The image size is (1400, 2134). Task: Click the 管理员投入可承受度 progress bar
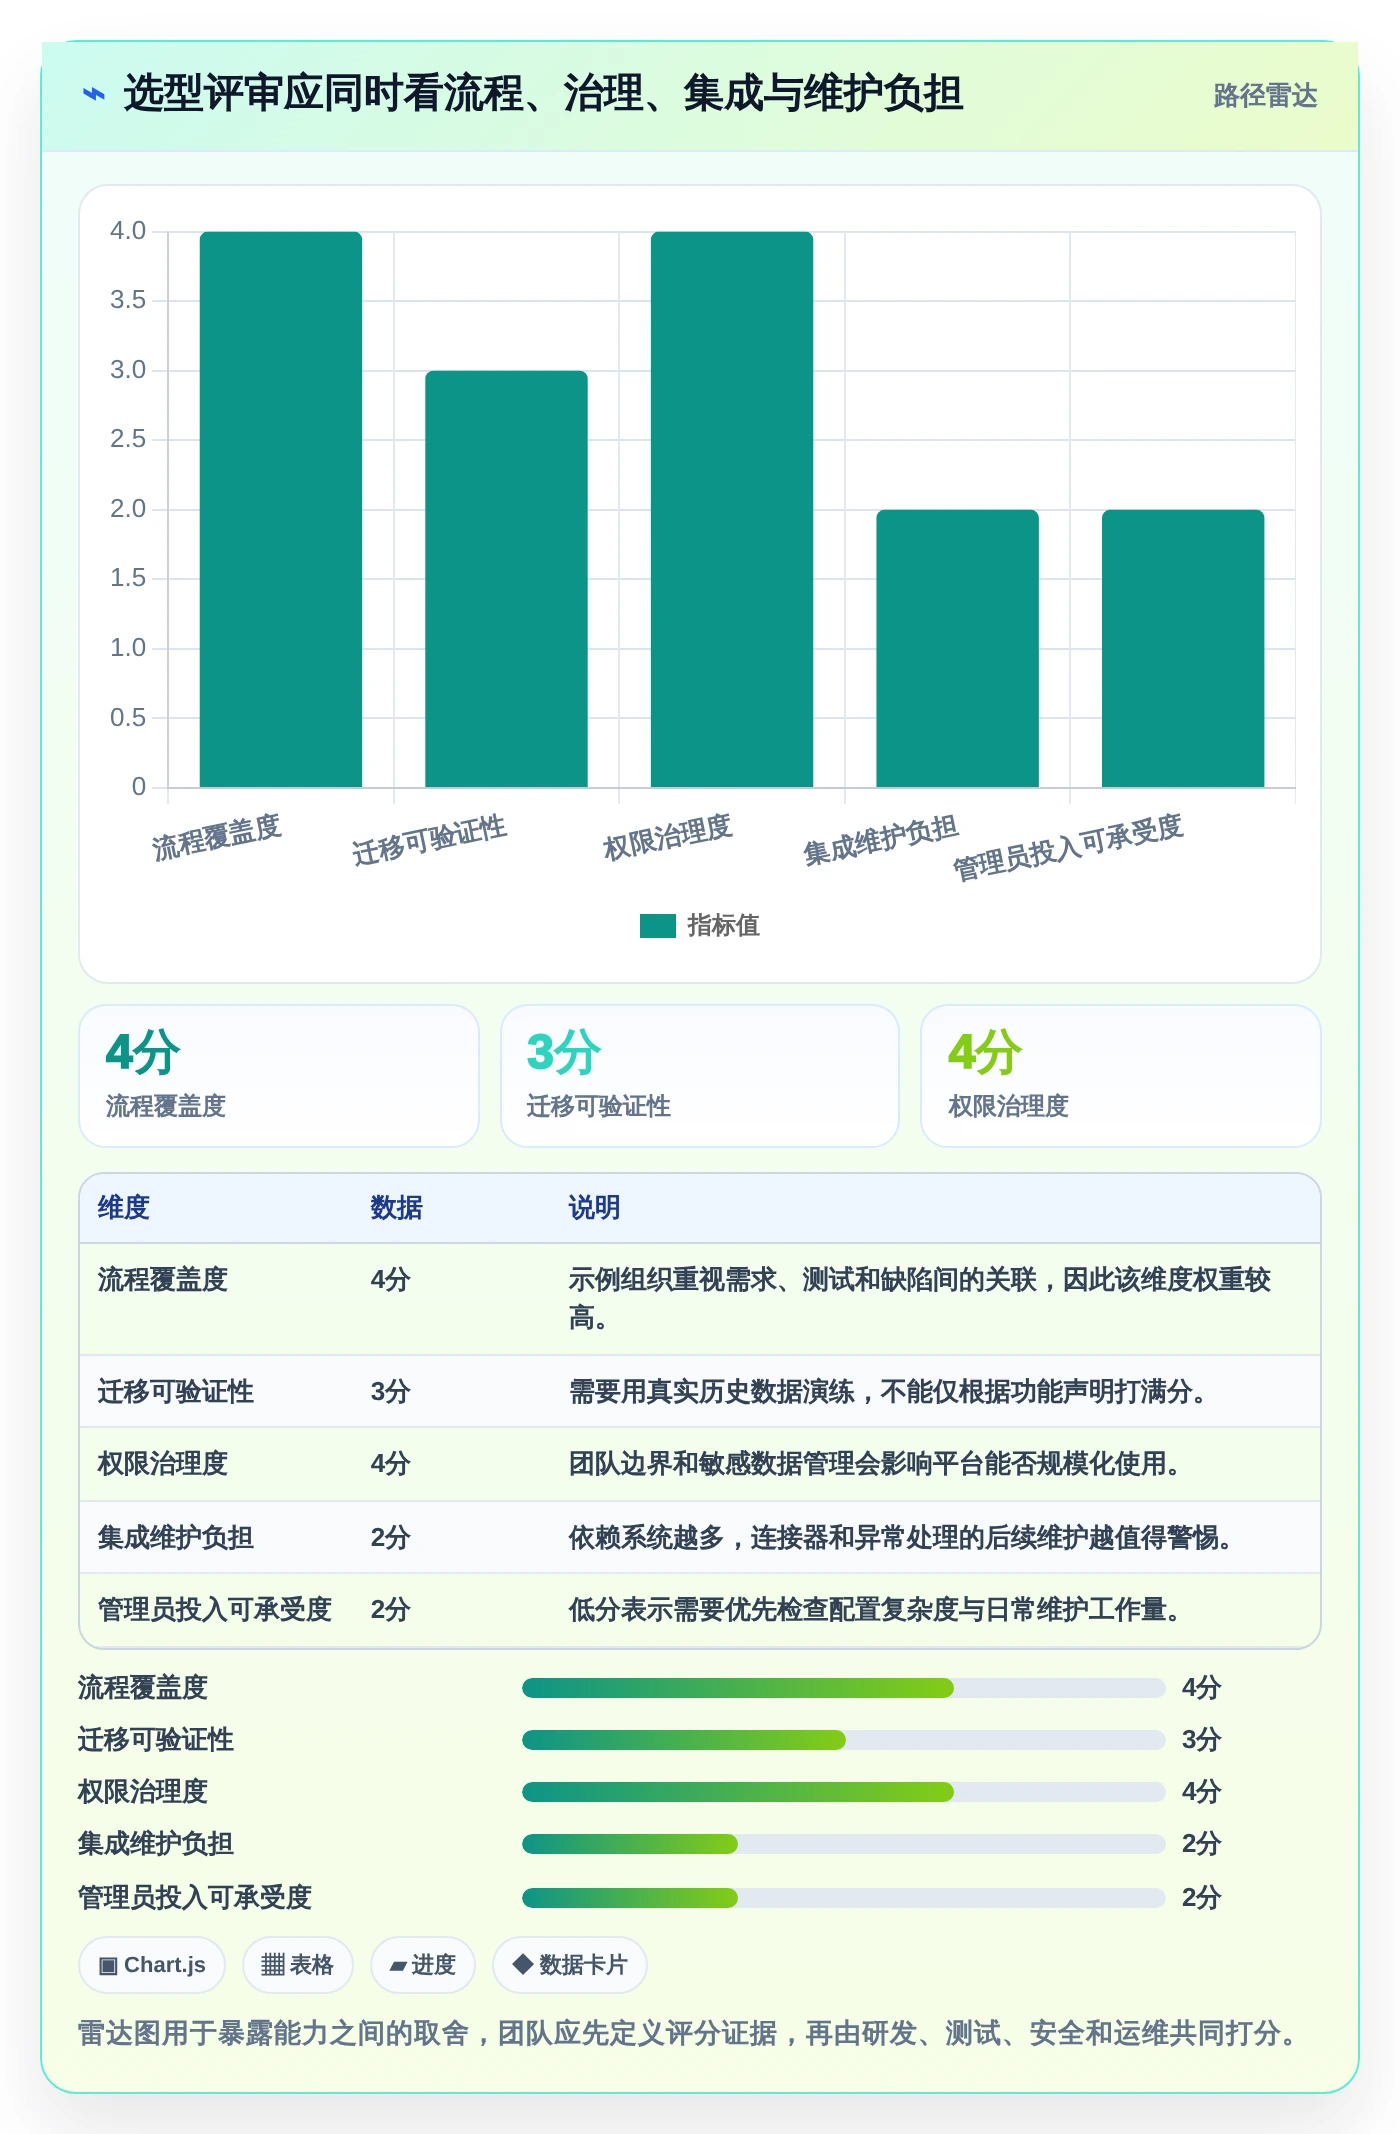coord(843,1898)
